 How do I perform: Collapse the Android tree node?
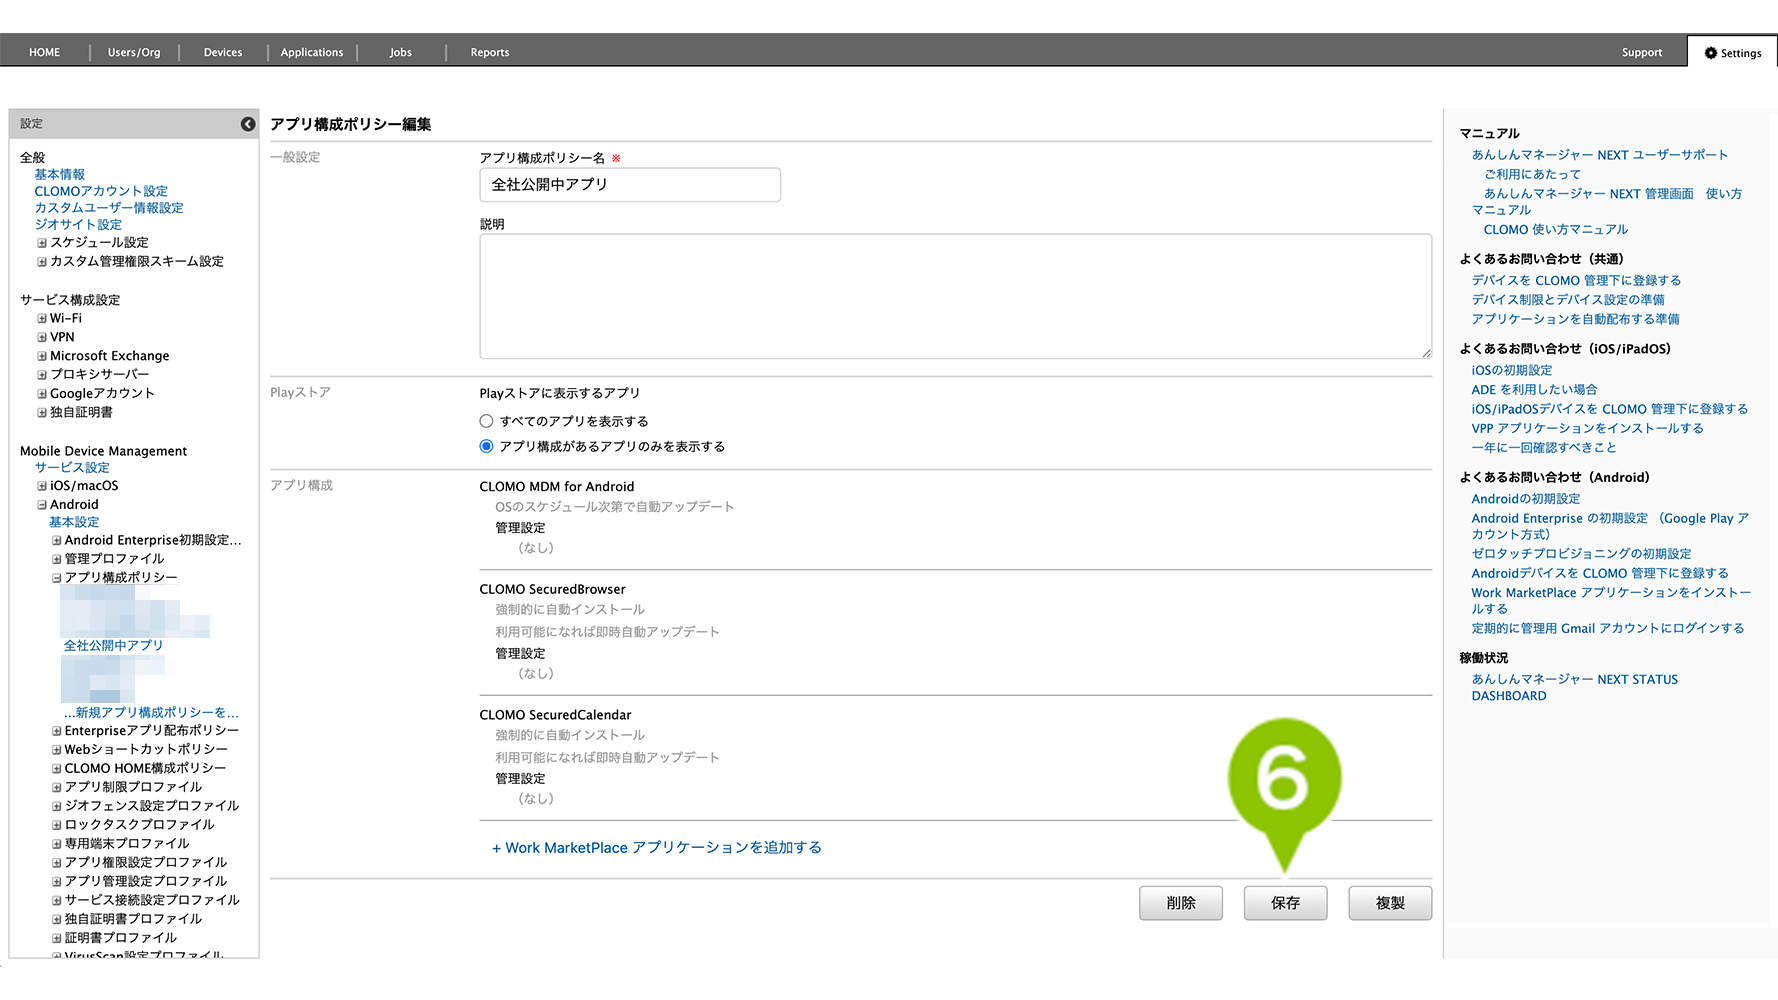click(x=42, y=505)
